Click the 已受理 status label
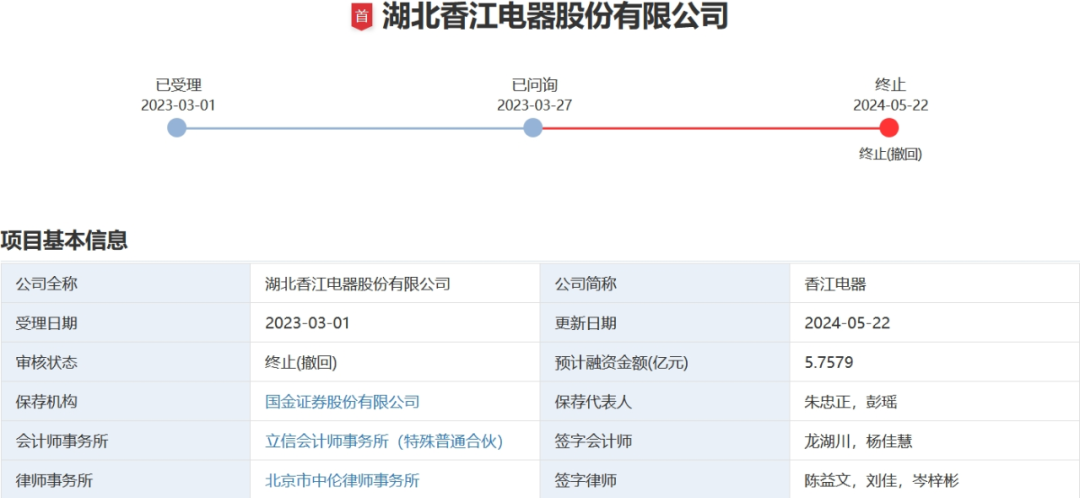This screenshot has width=1080, height=498. pos(178,85)
